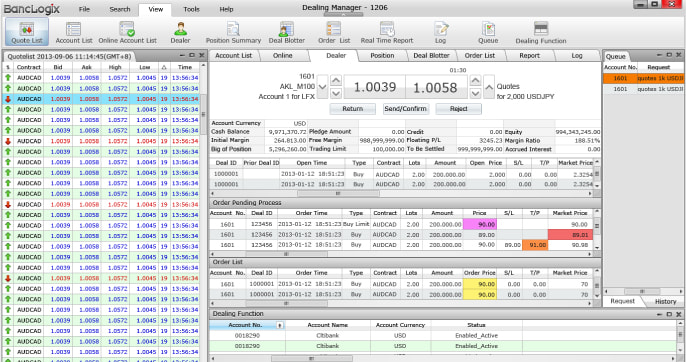686x362 pixels.
Task: Click the Log toolbar icon
Action: [x=441, y=32]
